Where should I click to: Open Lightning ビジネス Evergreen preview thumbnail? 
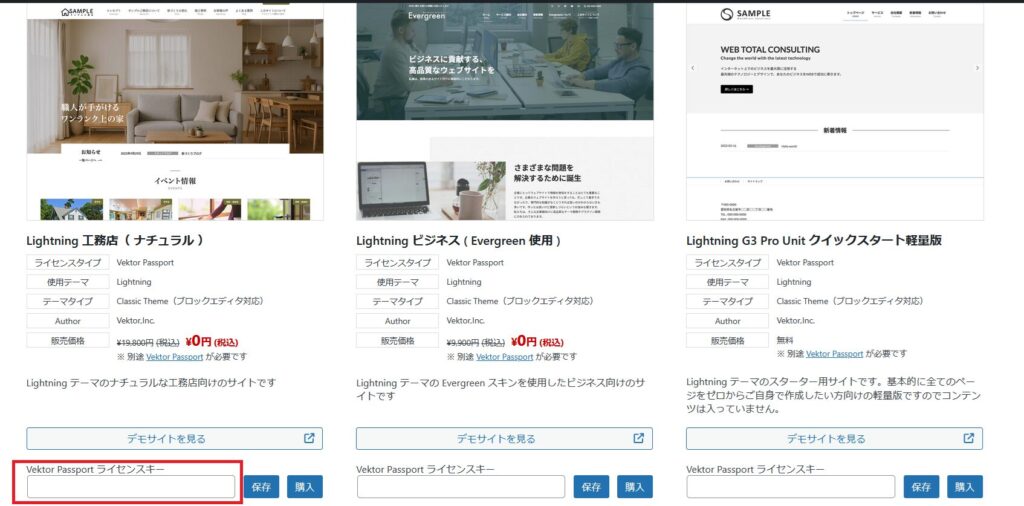(x=505, y=112)
